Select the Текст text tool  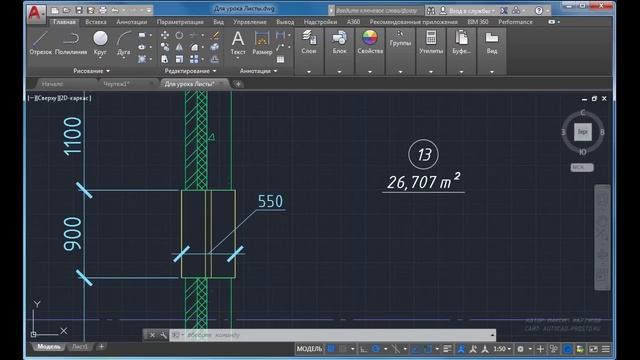[238, 43]
